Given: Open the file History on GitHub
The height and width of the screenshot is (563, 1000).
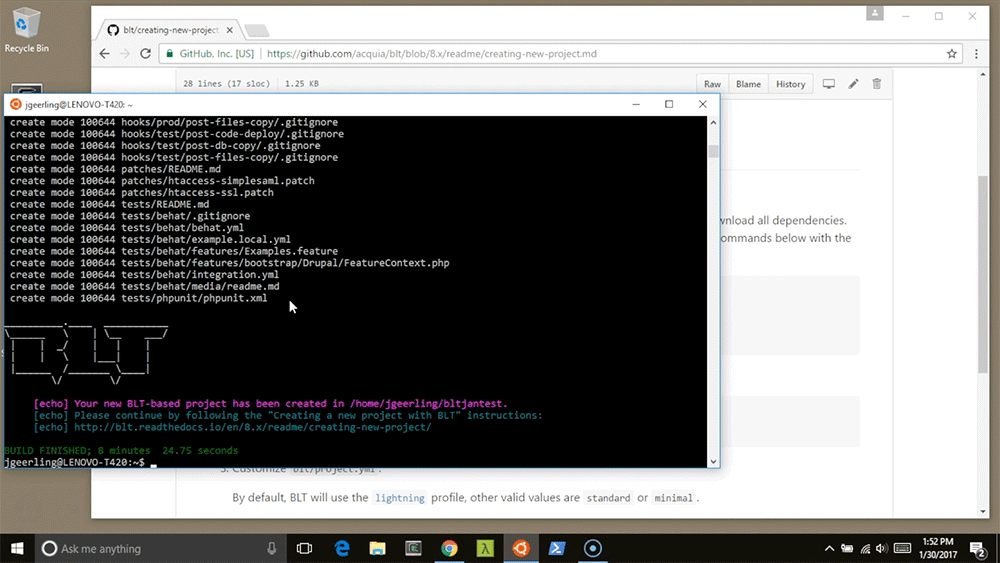Looking at the screenshot, I should (x=790, y=84).
